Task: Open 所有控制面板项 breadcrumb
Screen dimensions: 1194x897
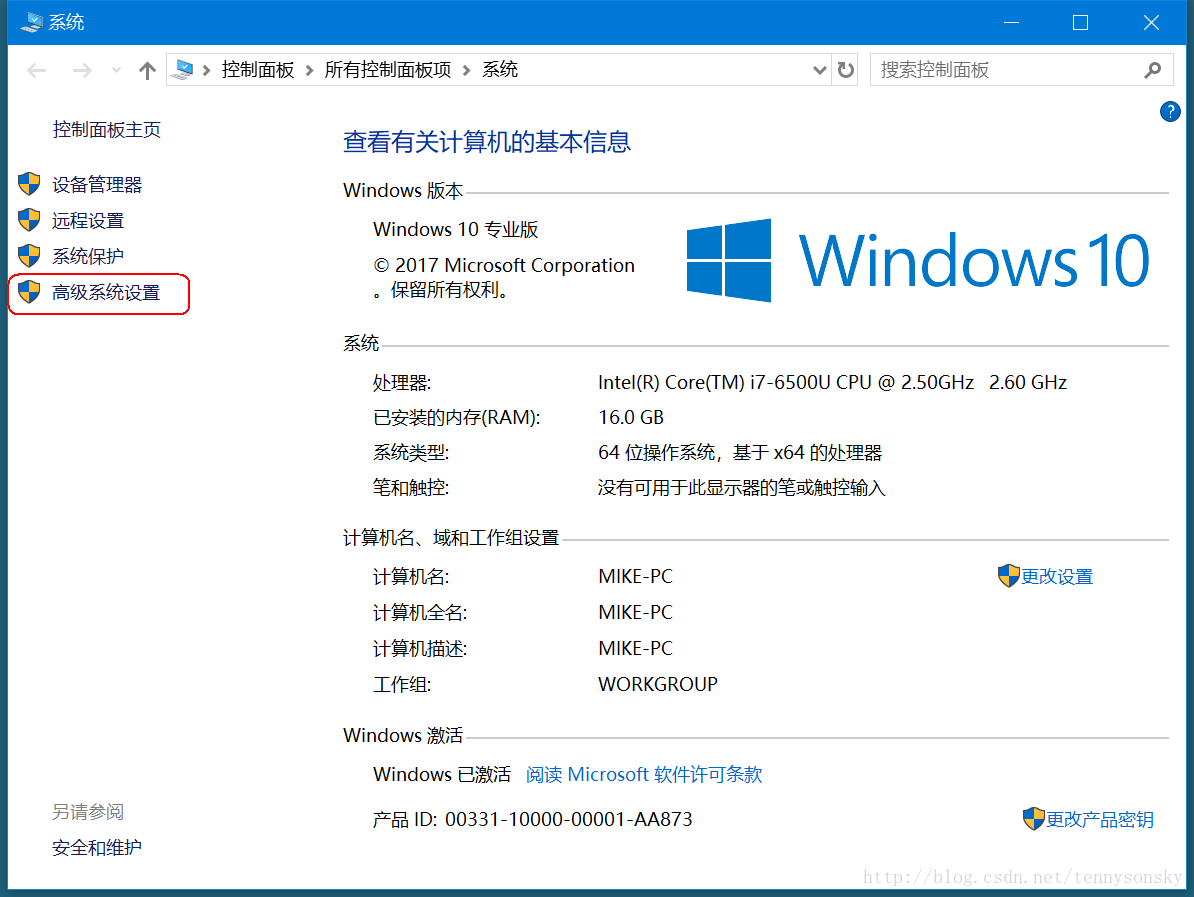Action: click(388, 70)
